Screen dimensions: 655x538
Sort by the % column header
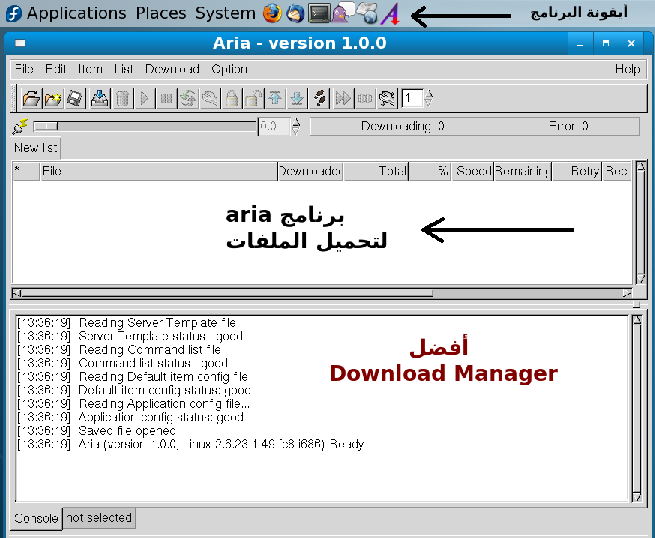click(x=430, y=171)
